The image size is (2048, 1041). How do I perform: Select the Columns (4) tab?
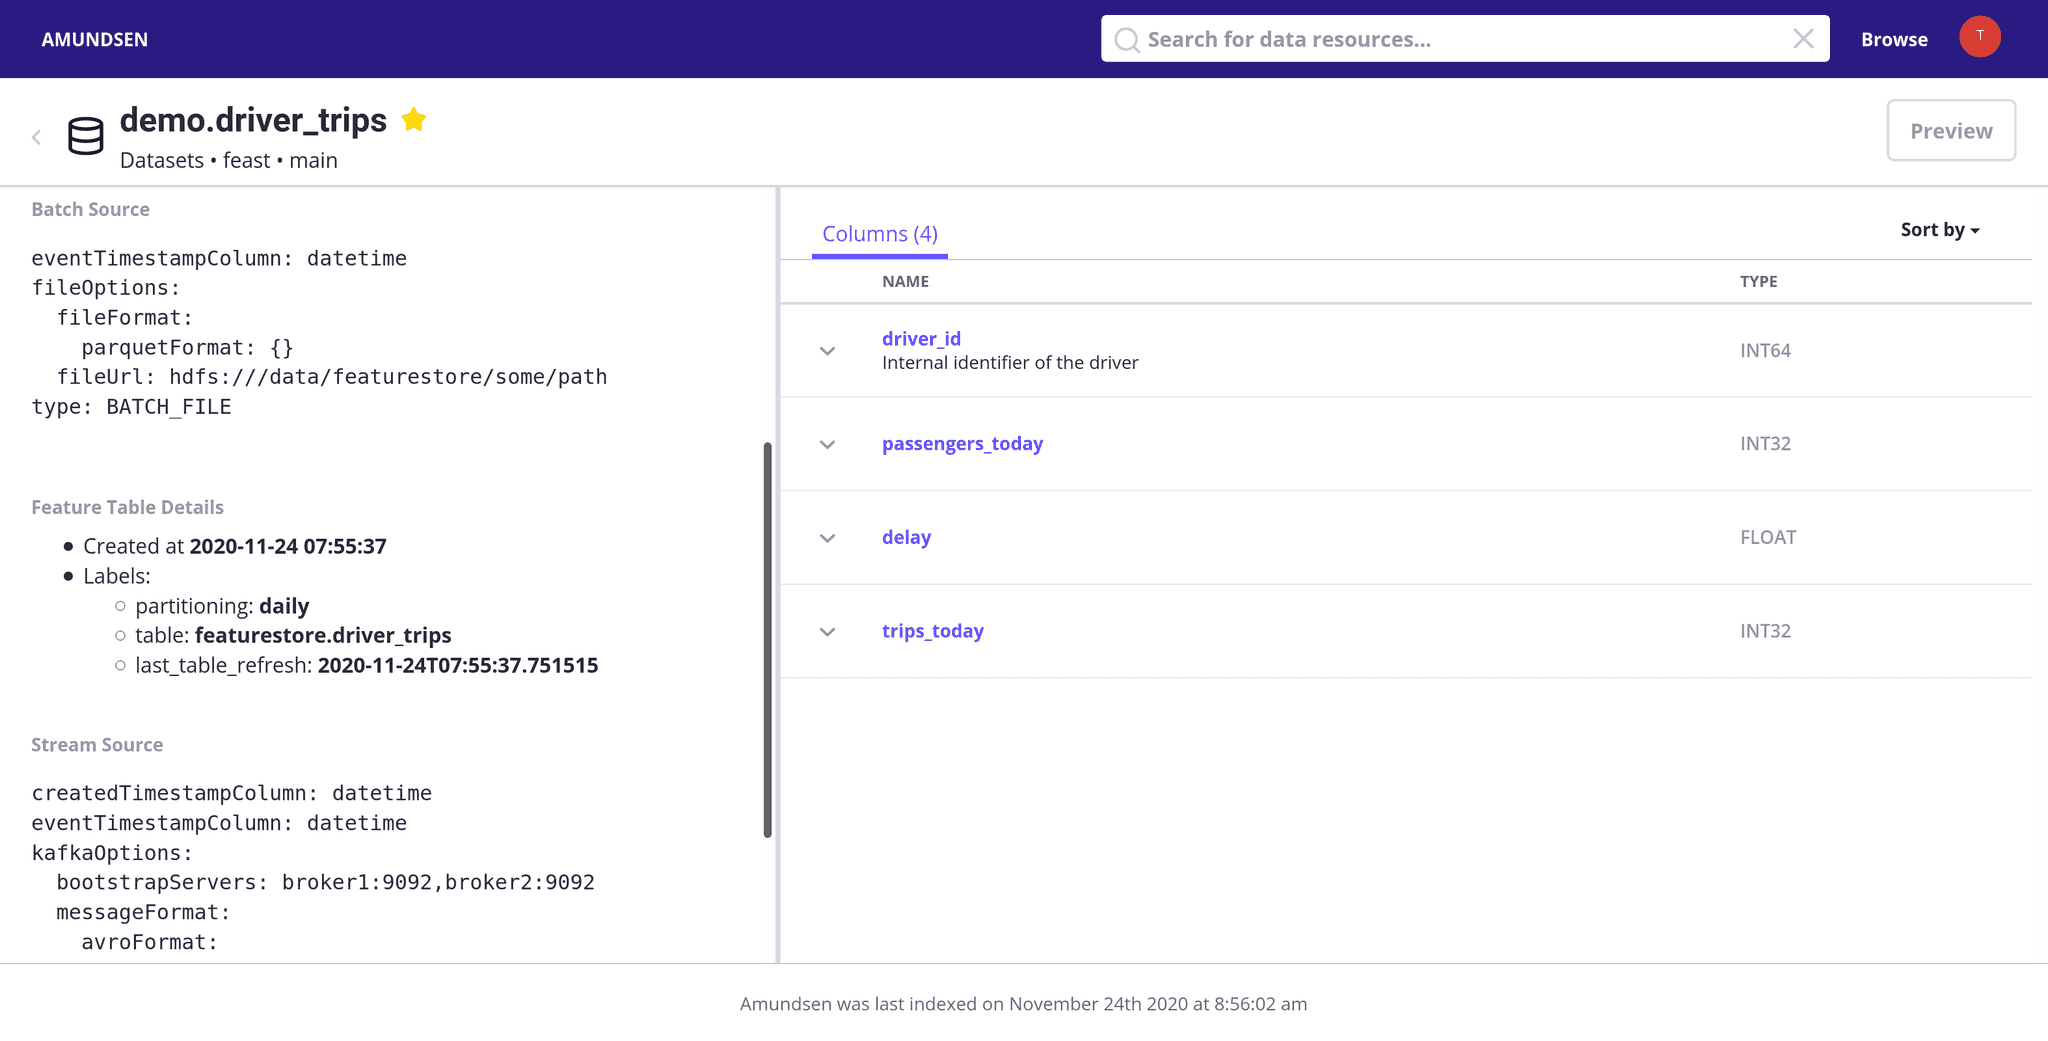pyautogui.click(x=880, y=234)
